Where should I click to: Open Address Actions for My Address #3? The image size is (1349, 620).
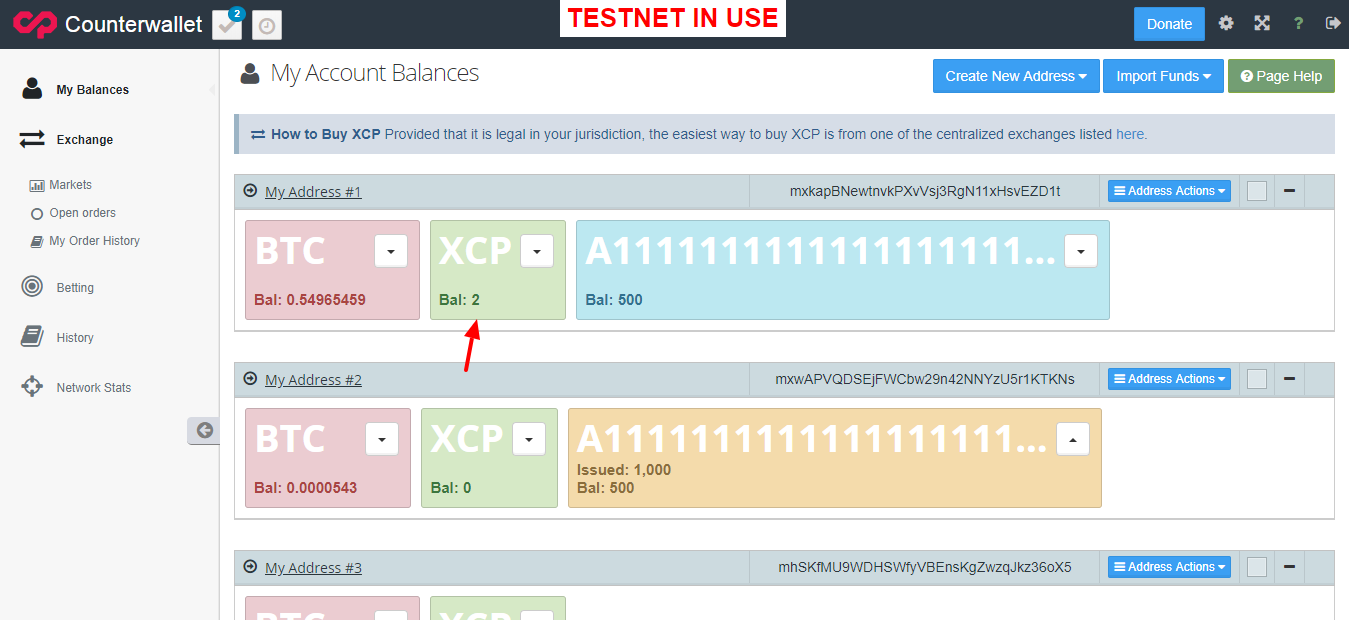point(1170,567)
